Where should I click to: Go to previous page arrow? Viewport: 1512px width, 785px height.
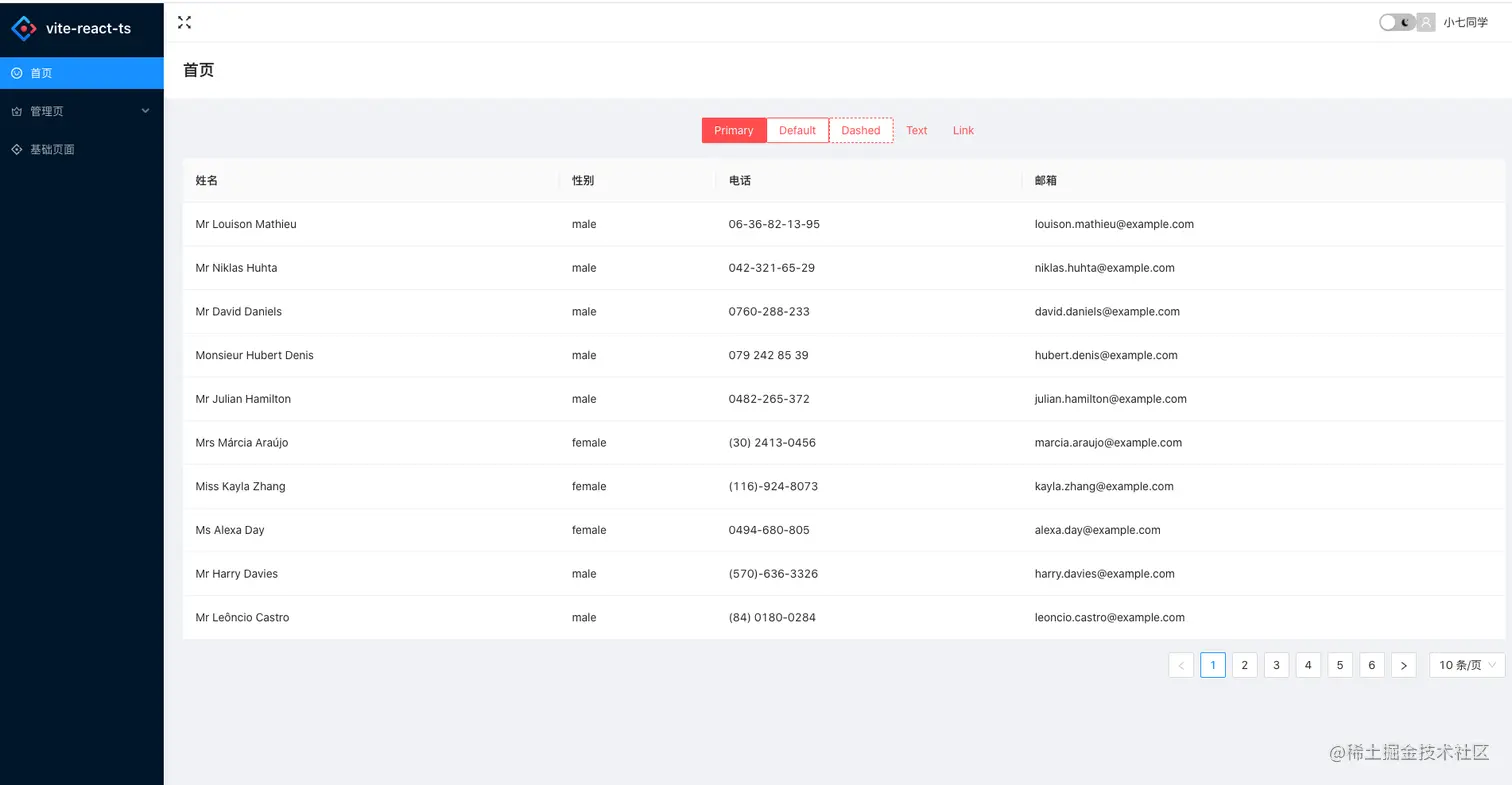click(x=1181, y=665)
